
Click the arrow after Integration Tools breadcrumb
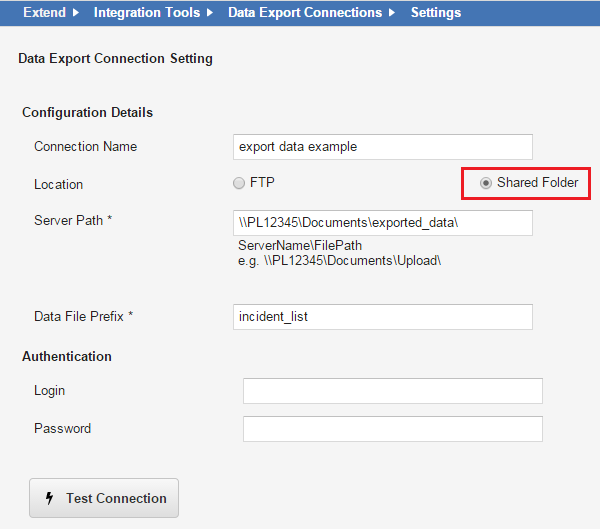click(x=209, y=13)
